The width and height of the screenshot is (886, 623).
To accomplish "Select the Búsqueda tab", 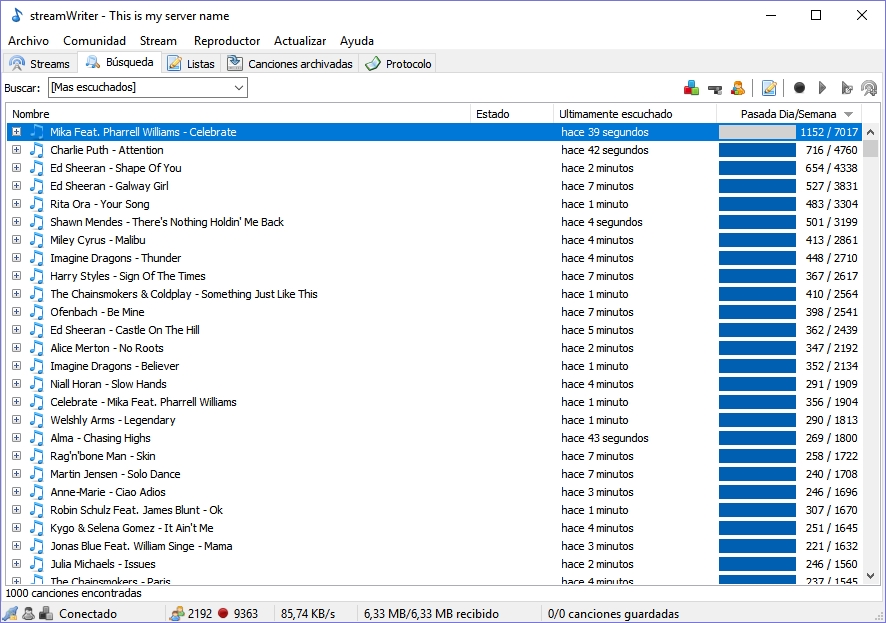I will coord(120,62).
